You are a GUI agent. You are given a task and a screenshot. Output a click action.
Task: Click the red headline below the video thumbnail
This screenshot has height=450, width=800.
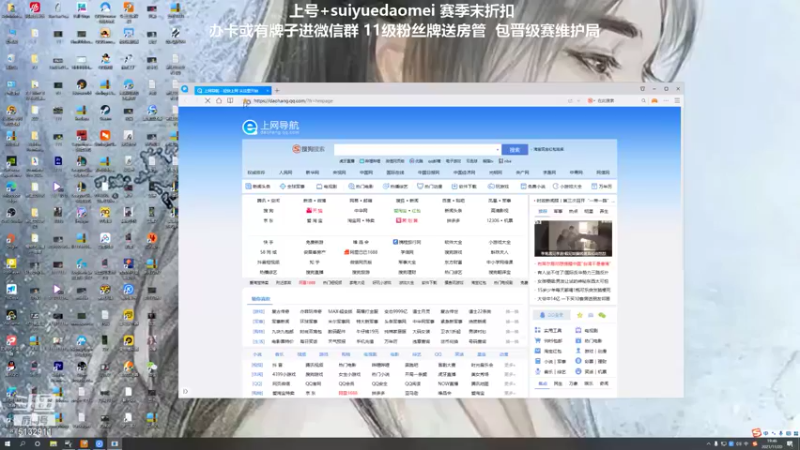(x=573, y=264)
